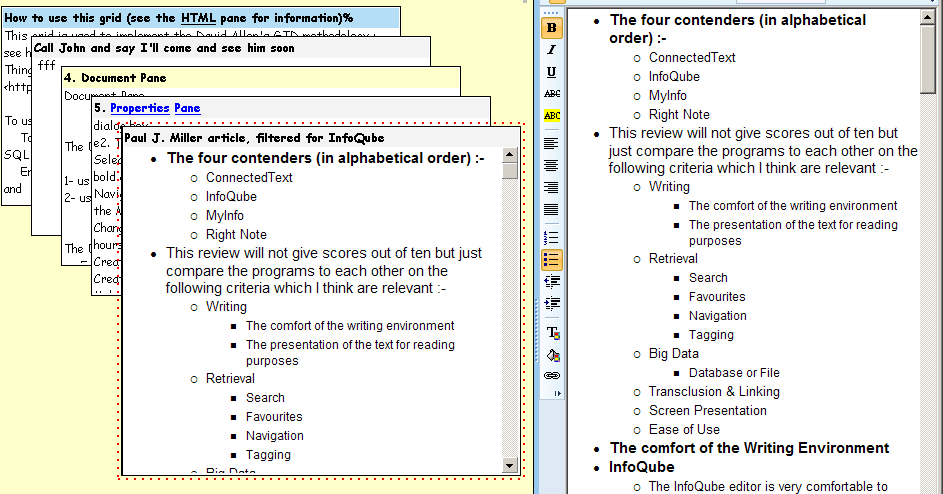Click 'Tagging' in the HTML pane
The height and width of the screenshot is (494, 943).
(x=711, y=335)
